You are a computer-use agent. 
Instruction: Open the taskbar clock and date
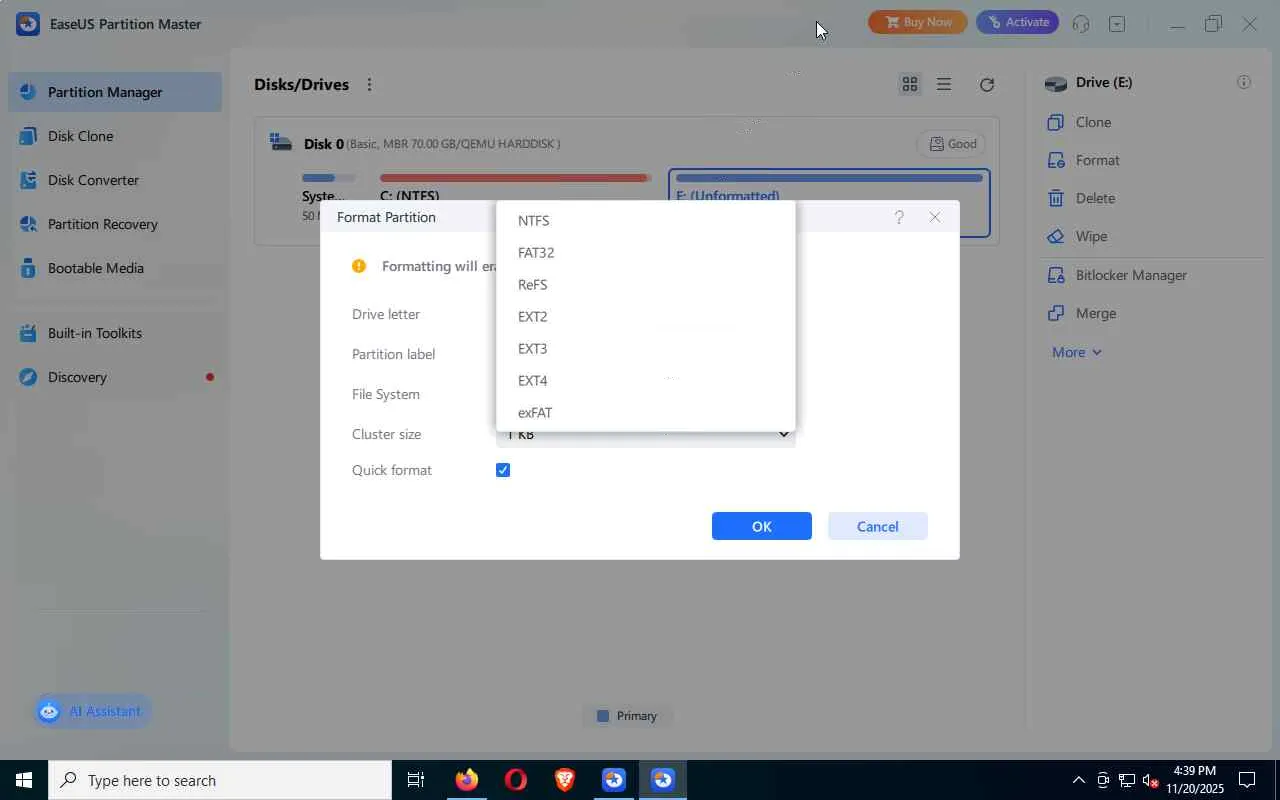[x=1193, y=780]
